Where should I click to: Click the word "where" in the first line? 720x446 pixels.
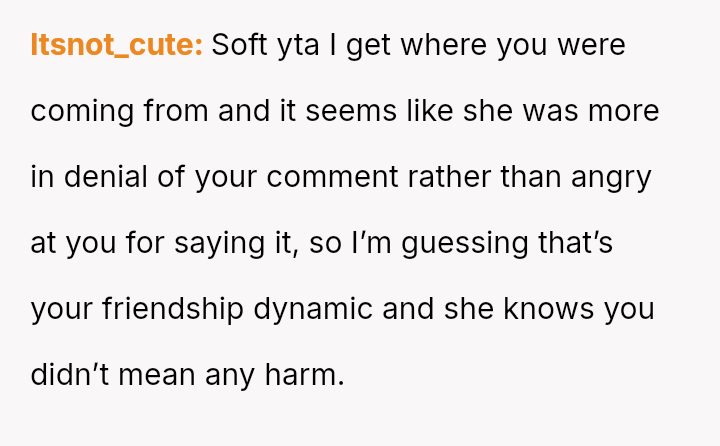[x=444, y=45]
